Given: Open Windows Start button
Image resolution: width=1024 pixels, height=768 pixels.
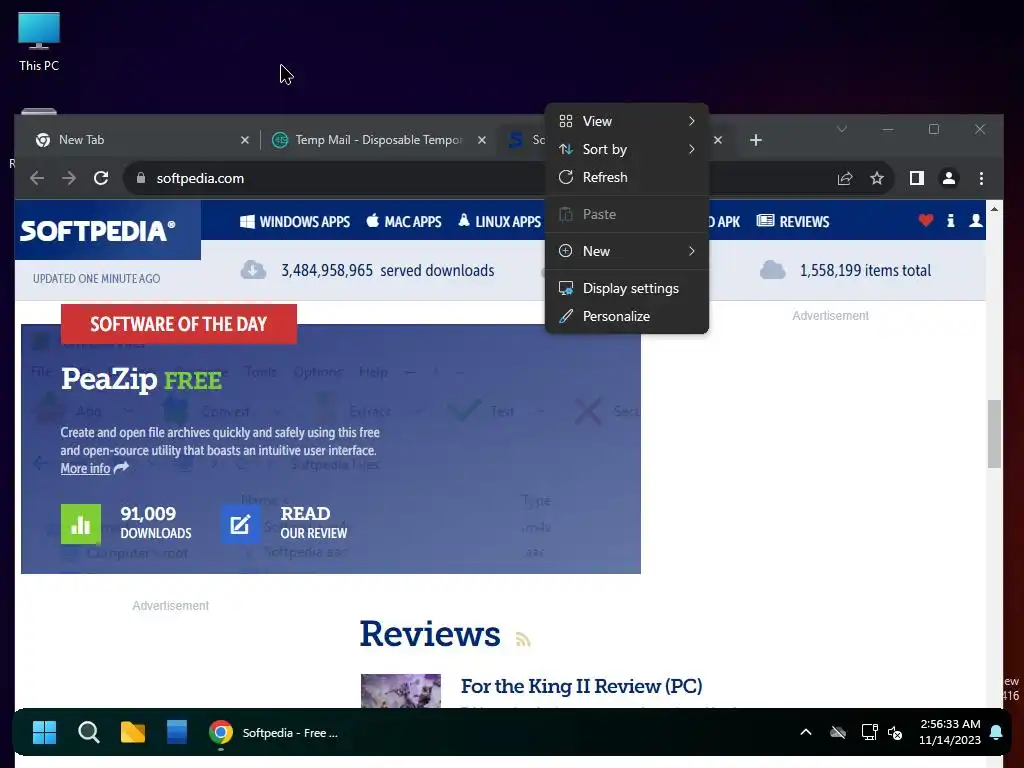Looking at the screenshot, I should pyautogui.click(x=44, y=733).
